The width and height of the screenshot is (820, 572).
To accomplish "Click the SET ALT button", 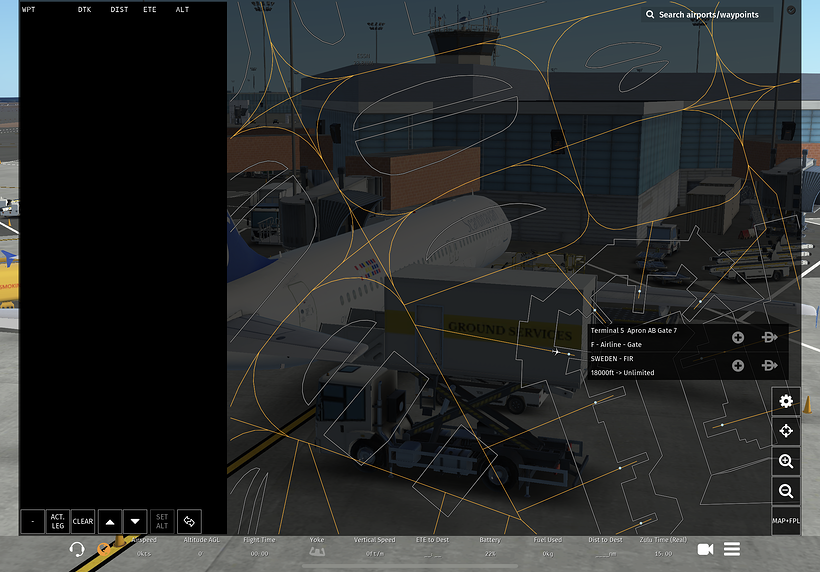I will coord(162,521).
